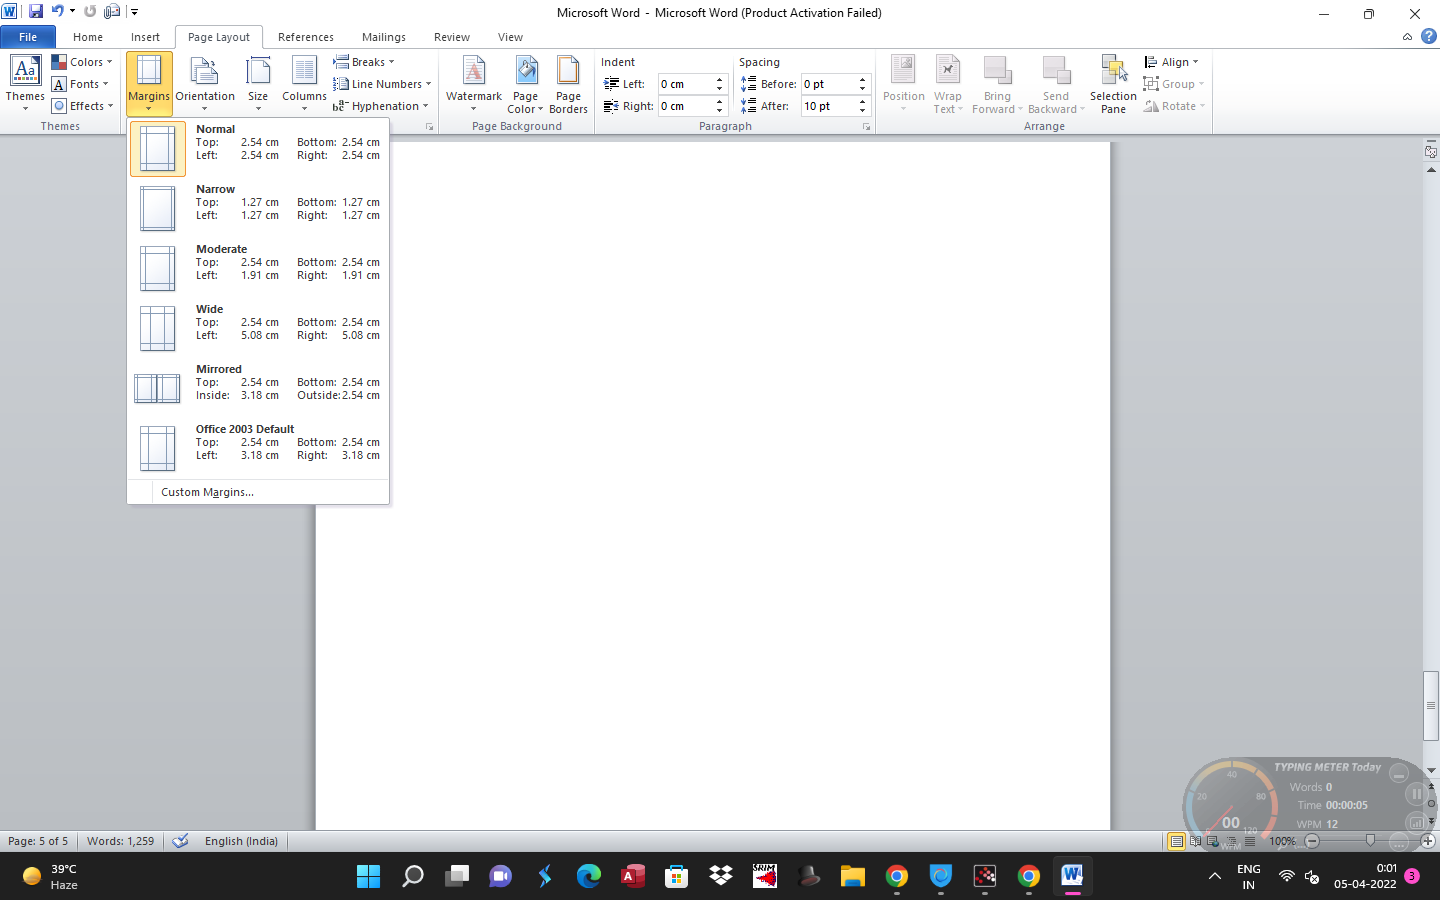Select the Mirrored margins preset

pyautogui.click(x=258, y=388)
